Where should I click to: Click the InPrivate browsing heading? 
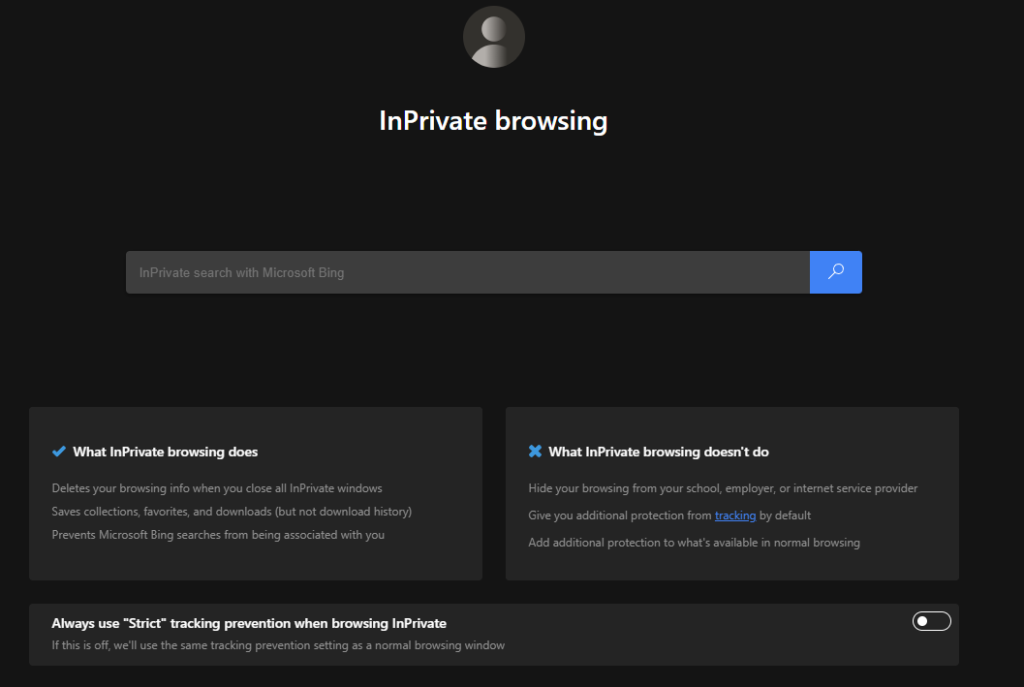[x=493, y=121]
